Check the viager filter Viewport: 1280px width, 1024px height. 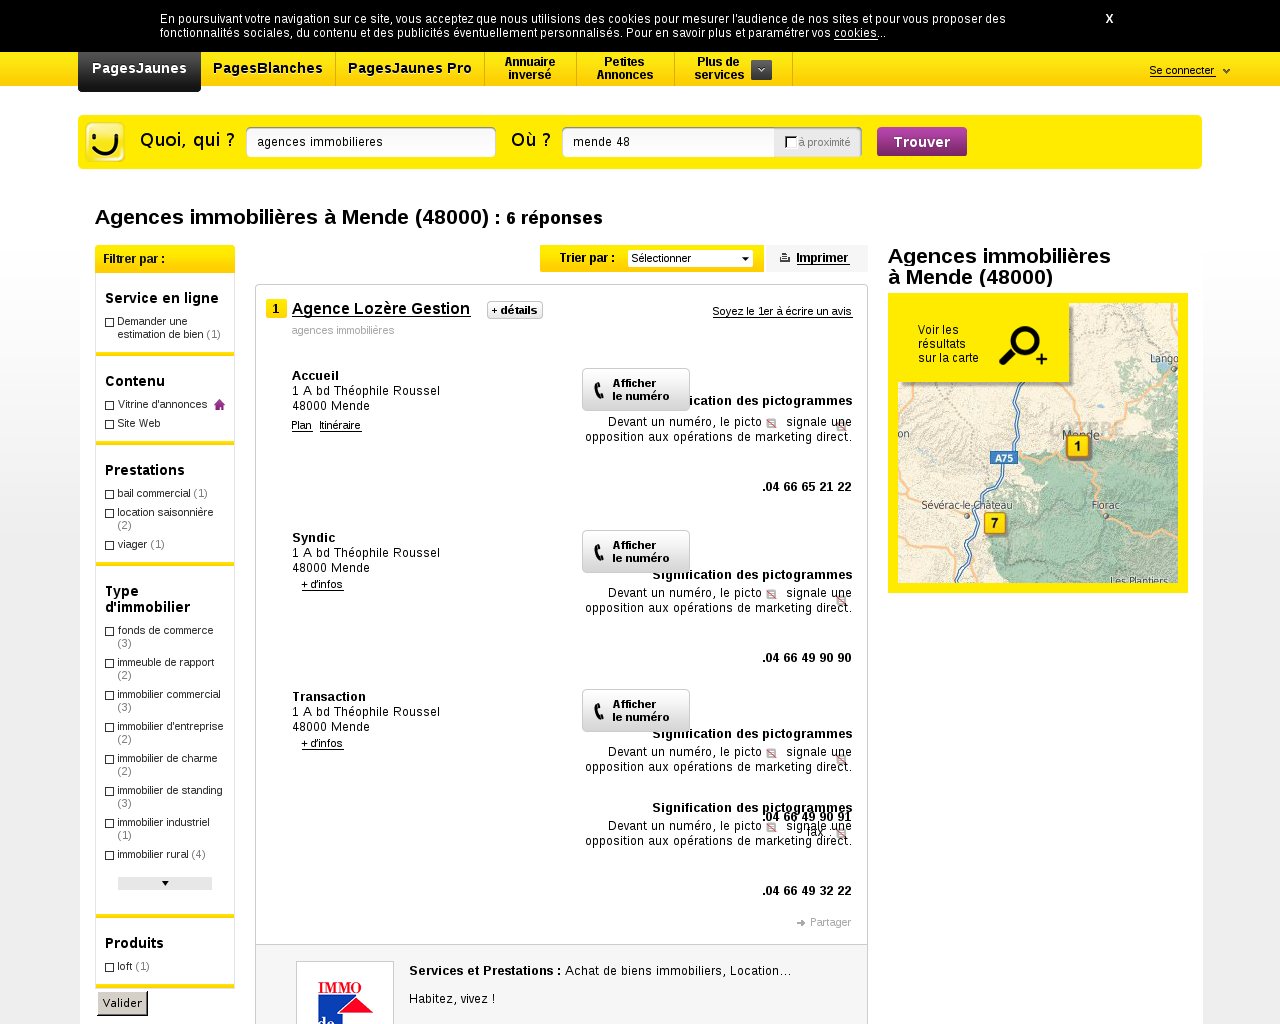(x=110, y=545)
